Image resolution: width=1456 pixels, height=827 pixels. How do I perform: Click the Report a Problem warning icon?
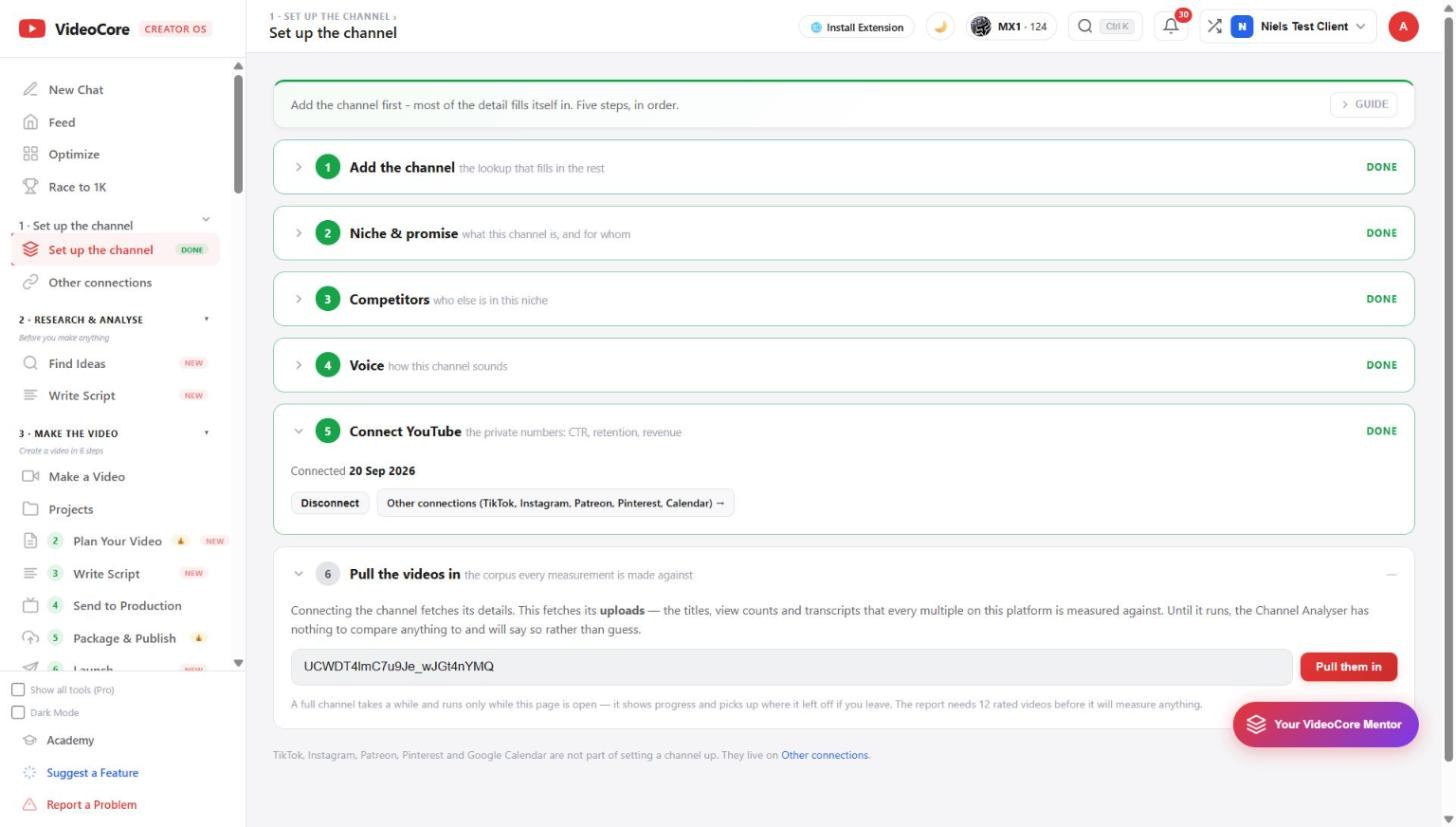pos(30,804)
